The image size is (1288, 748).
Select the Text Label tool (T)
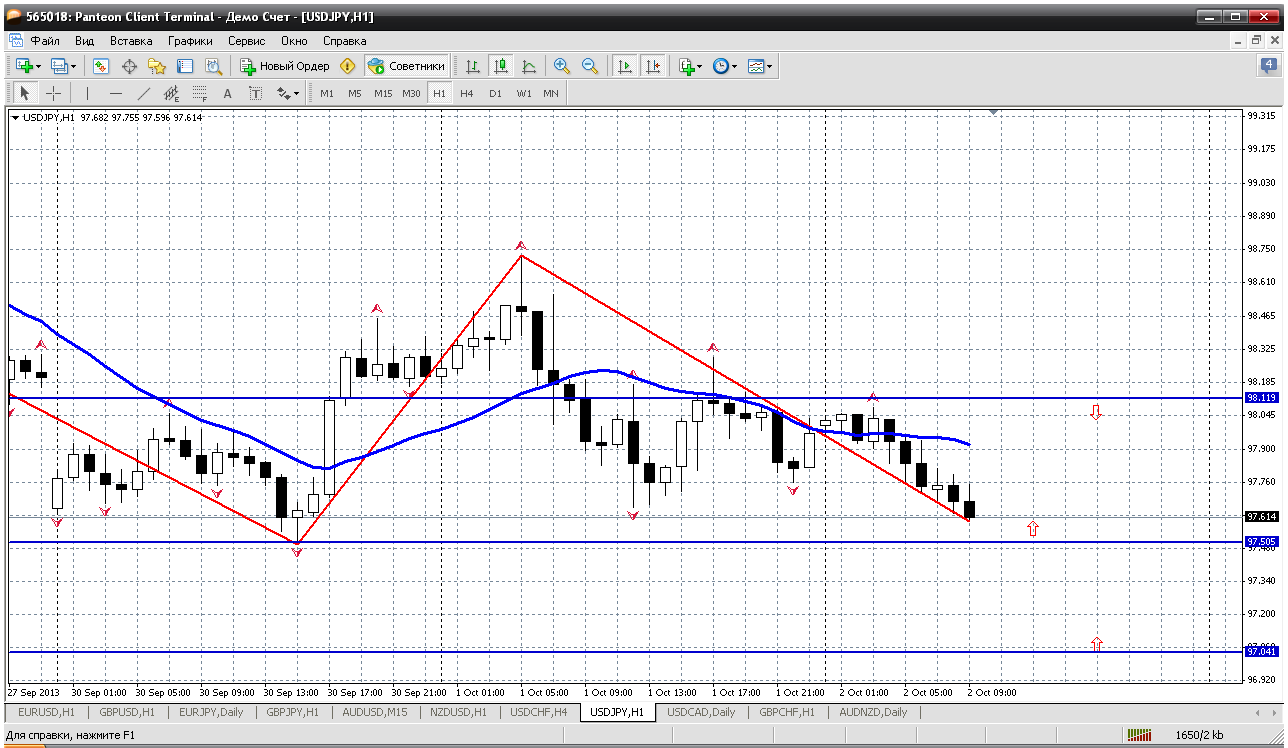255,93
